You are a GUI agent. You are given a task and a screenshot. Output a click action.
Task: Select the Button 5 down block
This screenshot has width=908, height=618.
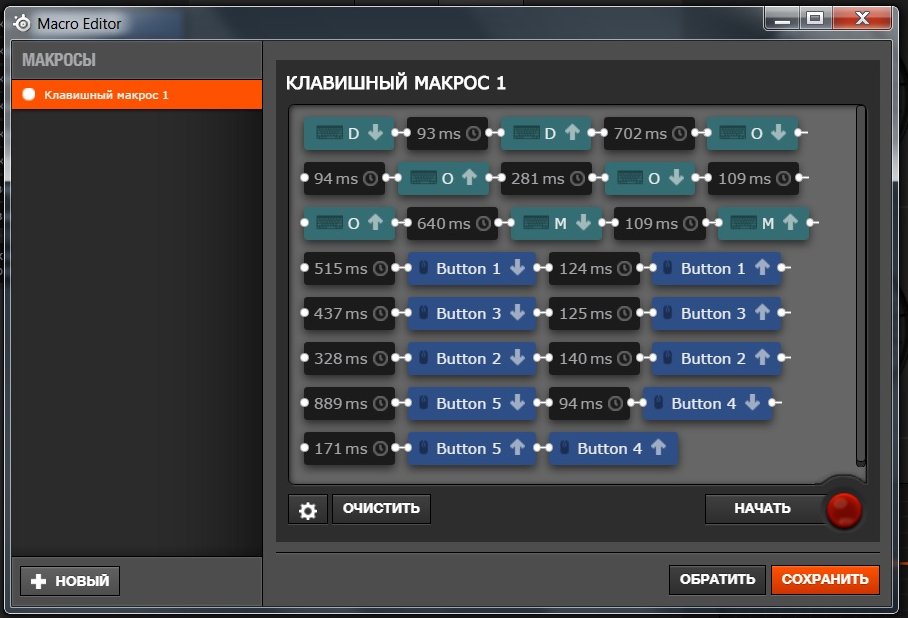(472, 403)
